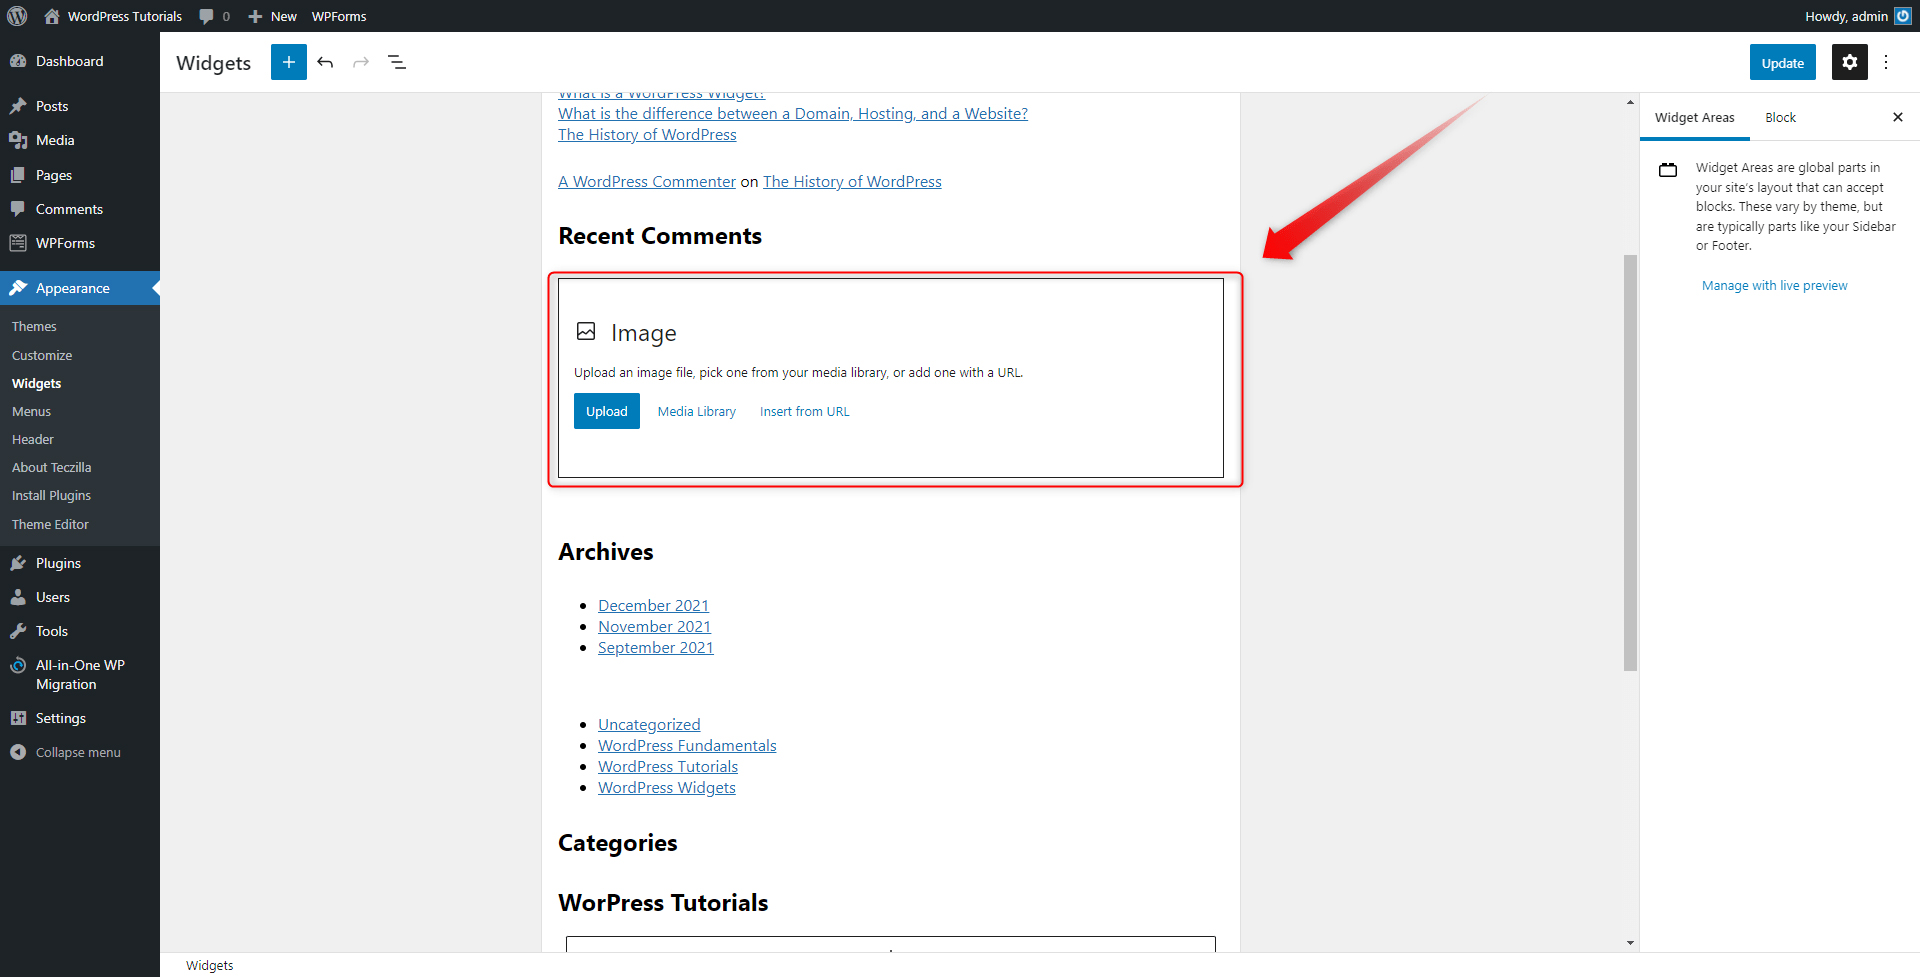Click the widget area icon in sidebar
Image resolution: width=1920 pixels, height=977 pixels.
pos(1668,170)
